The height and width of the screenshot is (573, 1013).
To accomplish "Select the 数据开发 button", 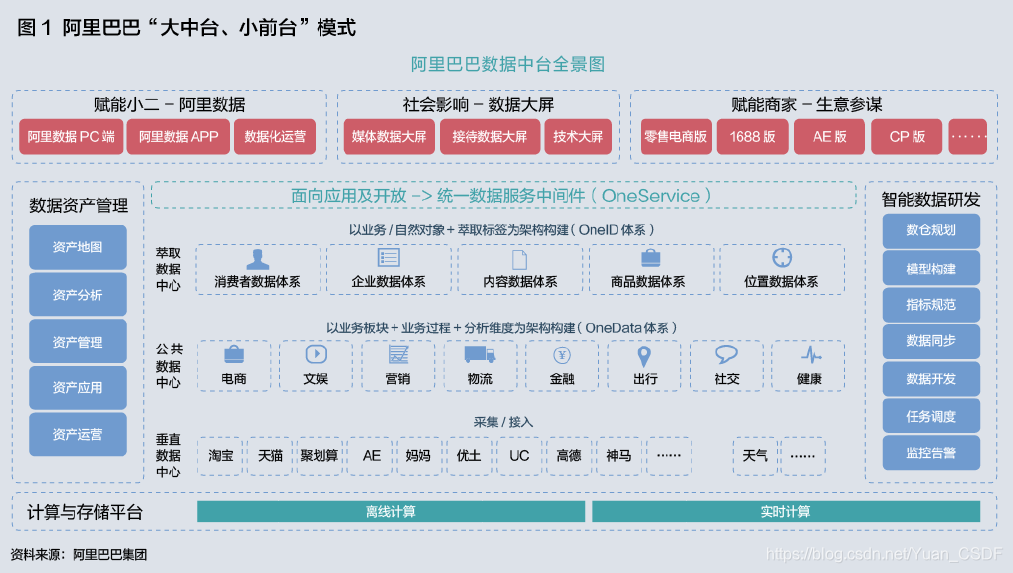I will coord(931,379).
